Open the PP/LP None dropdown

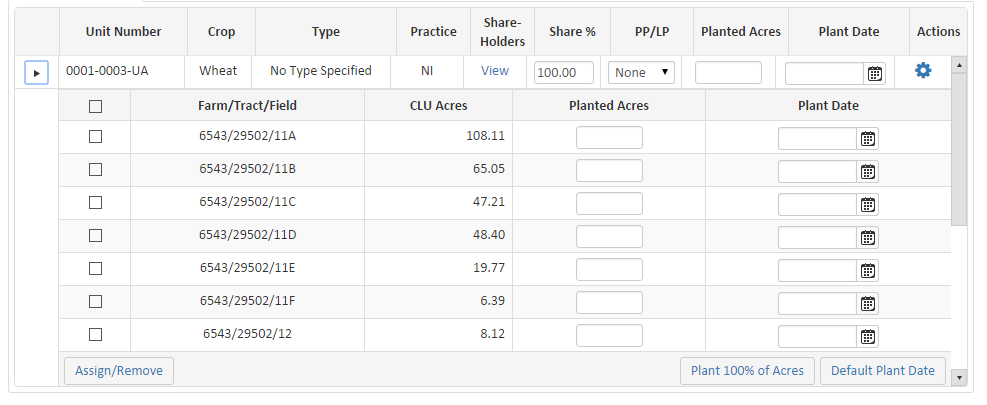pyautogui.click(x=641, y=72)
